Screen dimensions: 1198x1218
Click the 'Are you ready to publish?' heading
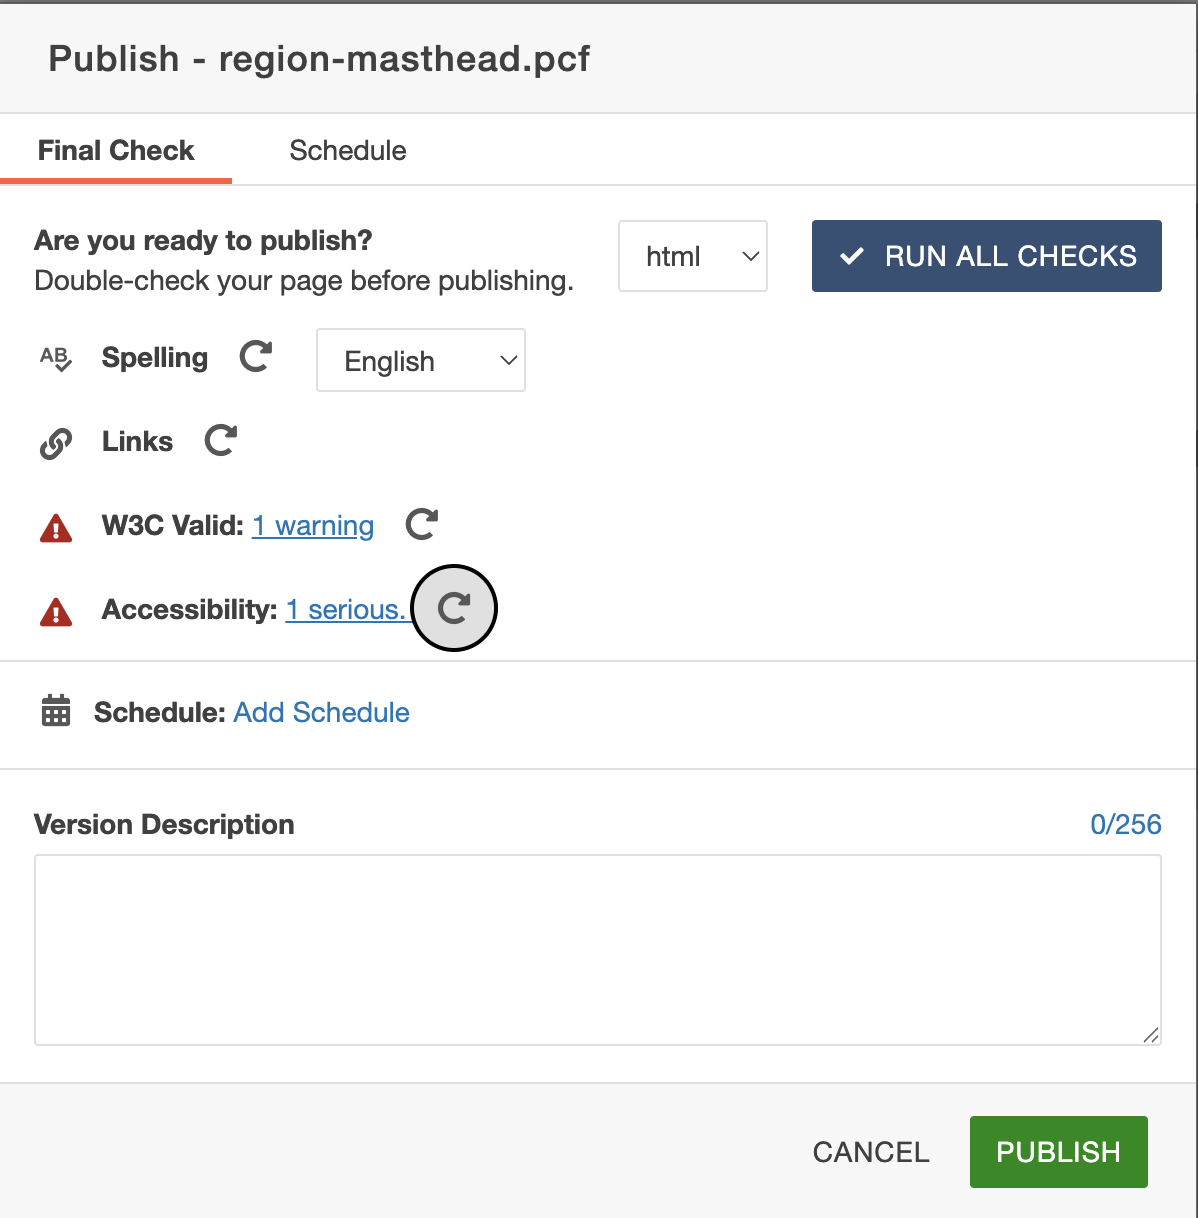pos(203,240)
